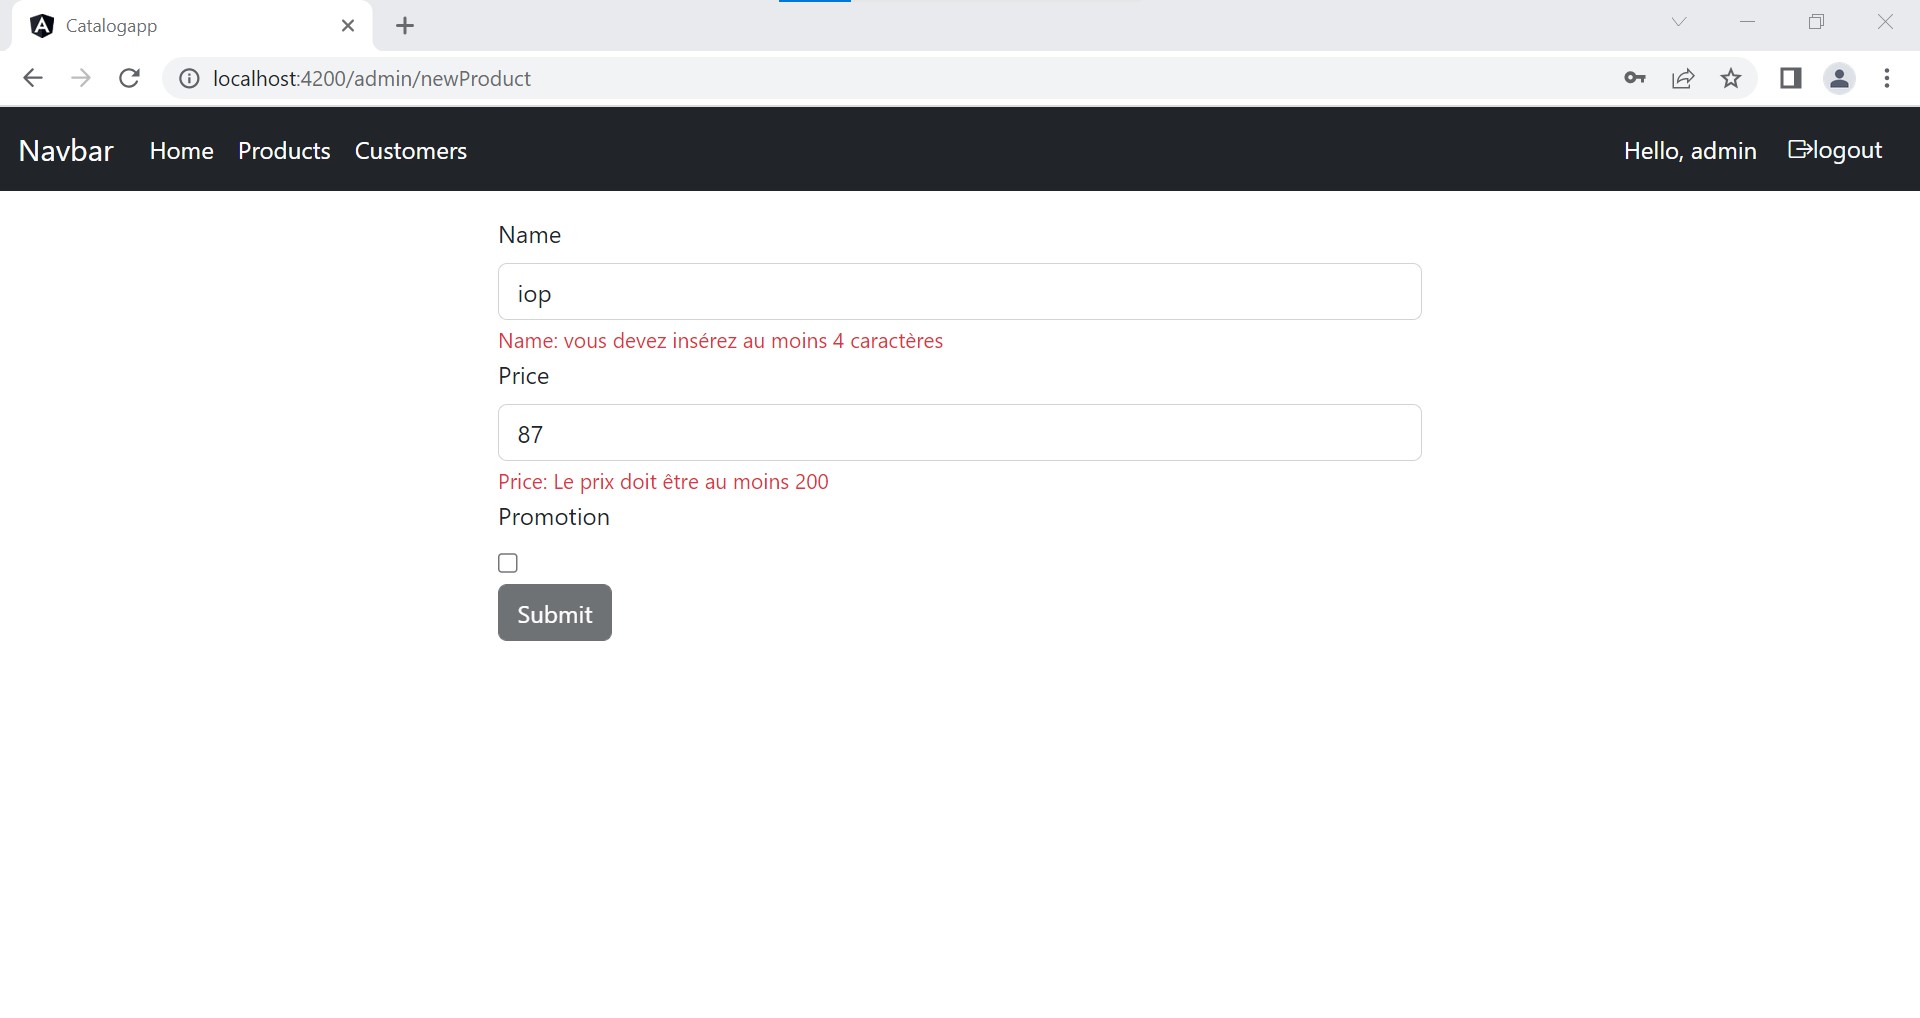Click the Price field label

click(x=523, y=376)
